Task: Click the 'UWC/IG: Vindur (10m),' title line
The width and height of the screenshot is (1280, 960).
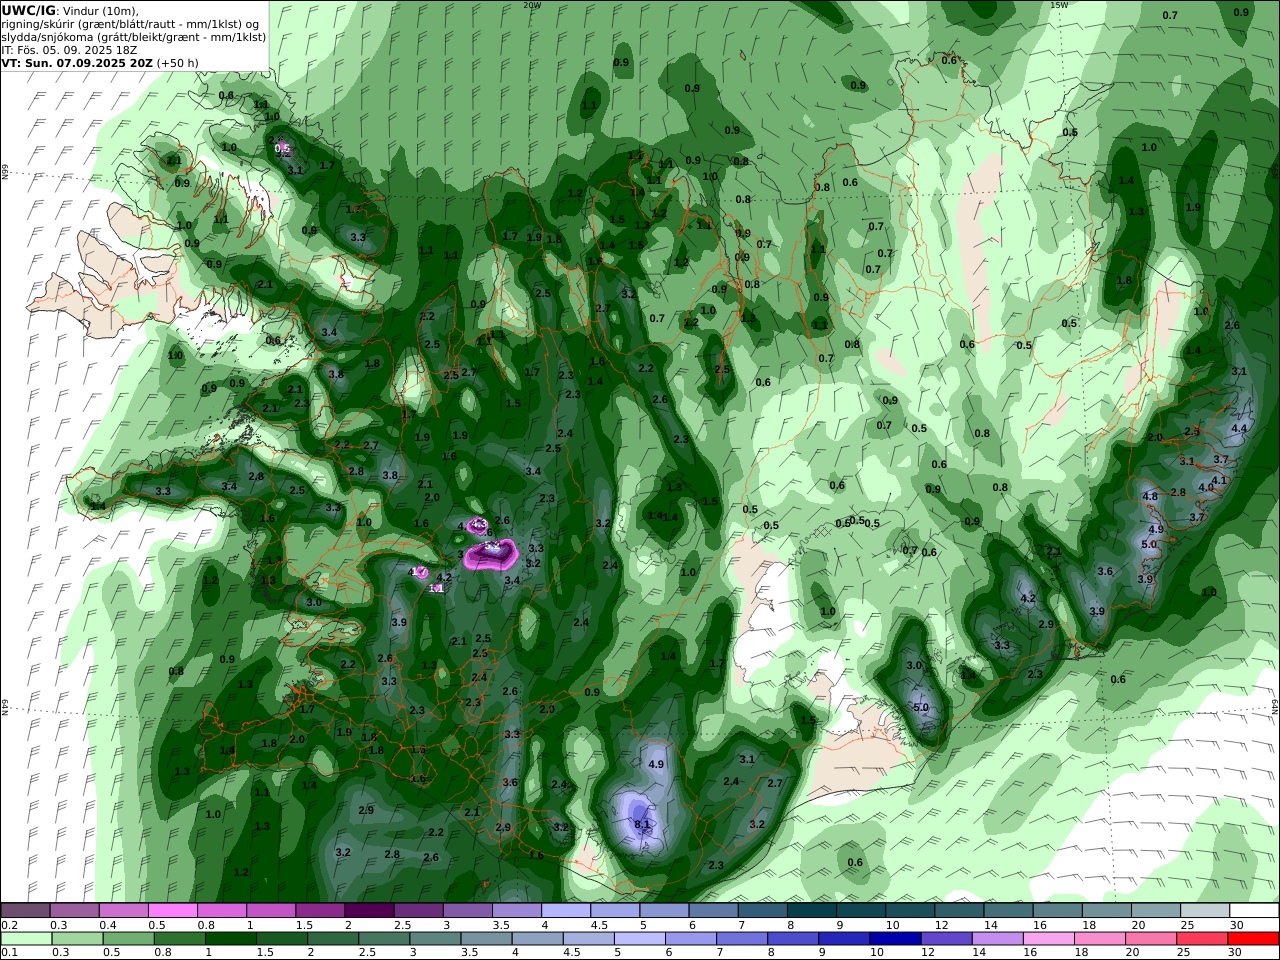Action: coord(70,10)
